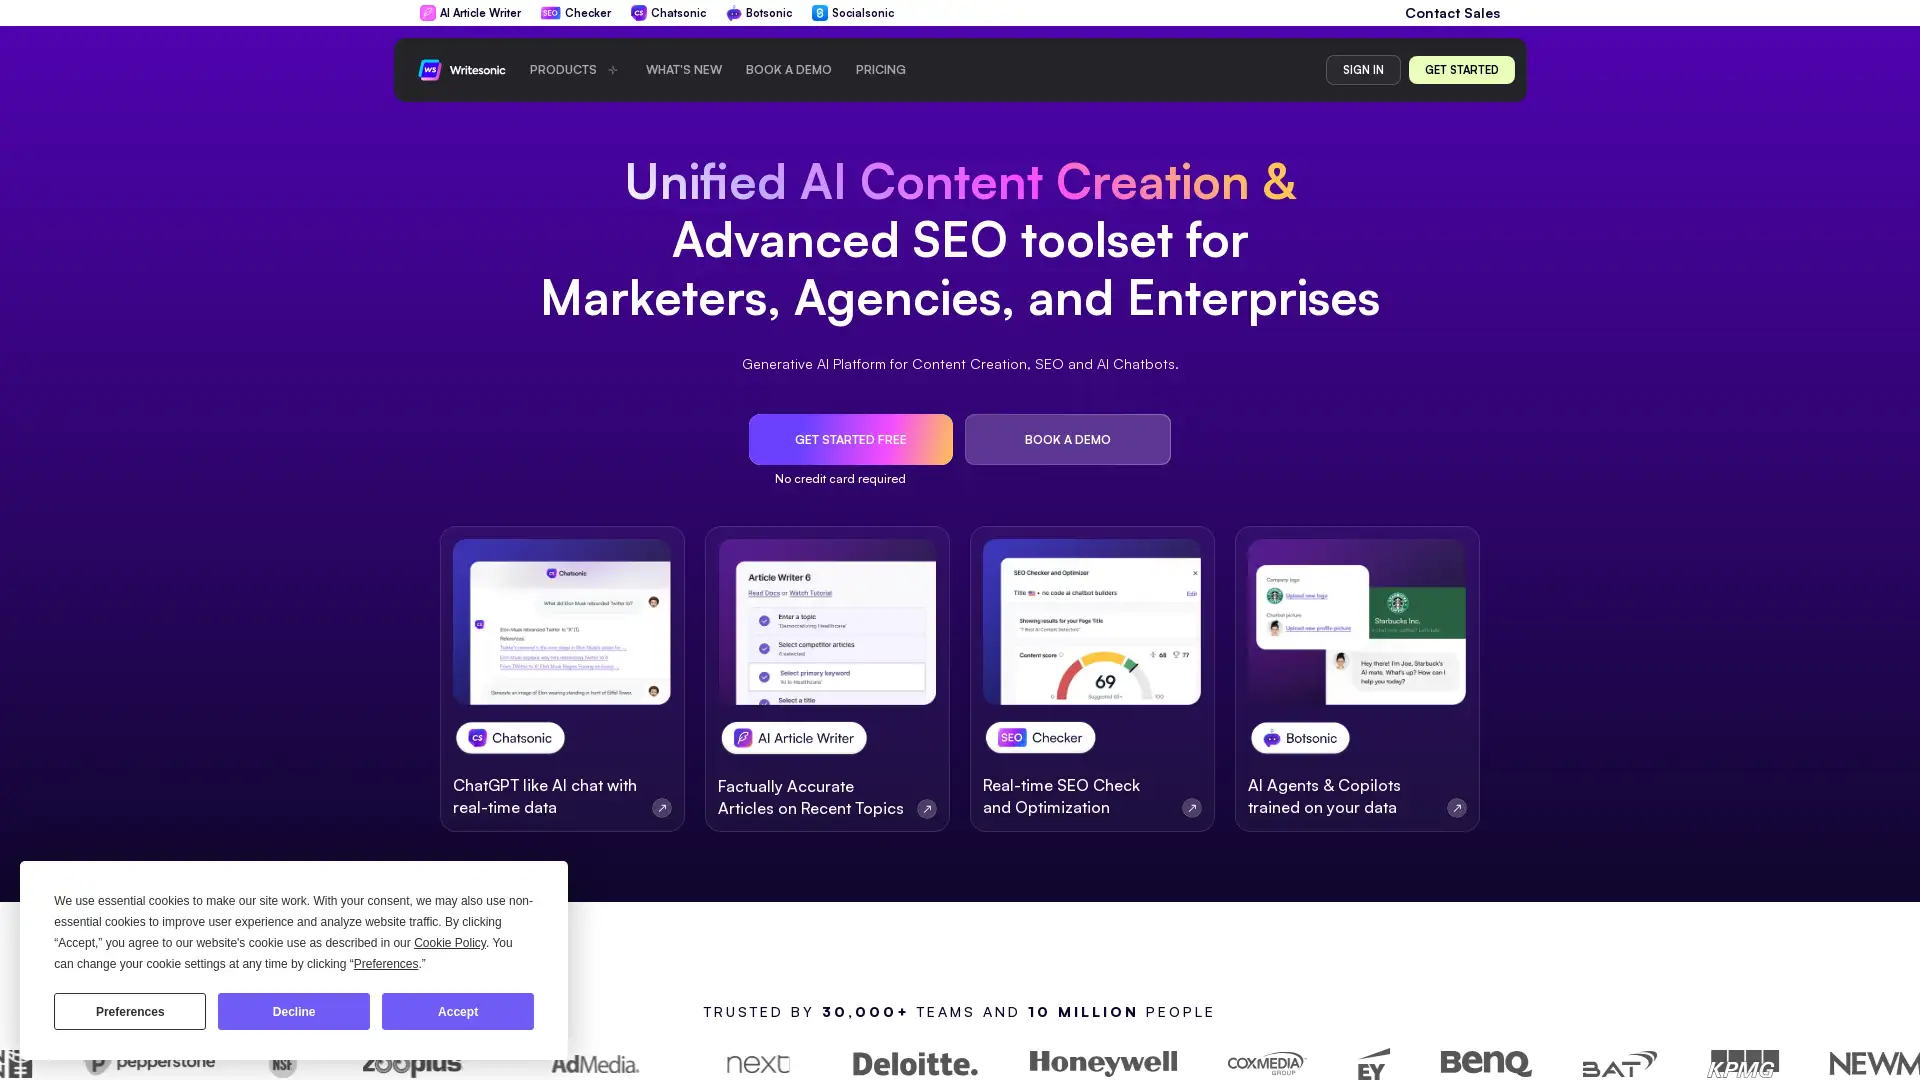Click Decline cookie option

[294, 1011]
